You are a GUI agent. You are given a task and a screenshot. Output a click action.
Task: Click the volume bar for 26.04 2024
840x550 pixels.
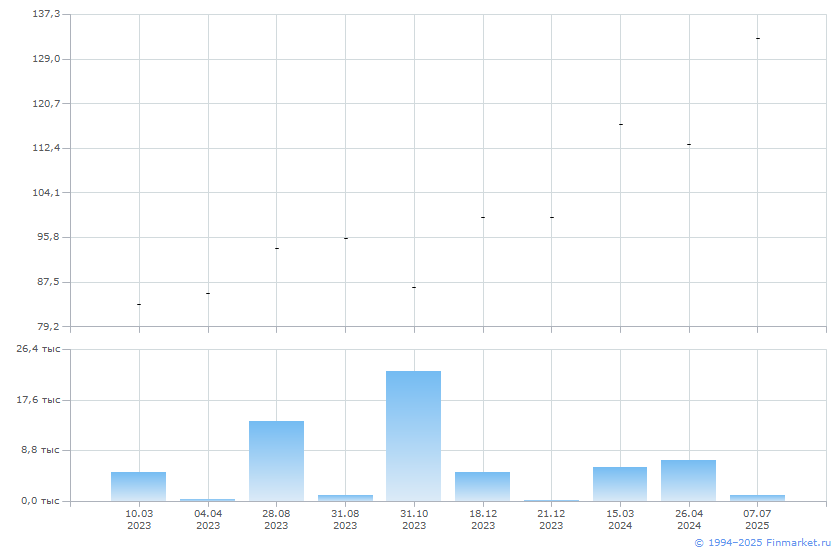click(688, 480)
